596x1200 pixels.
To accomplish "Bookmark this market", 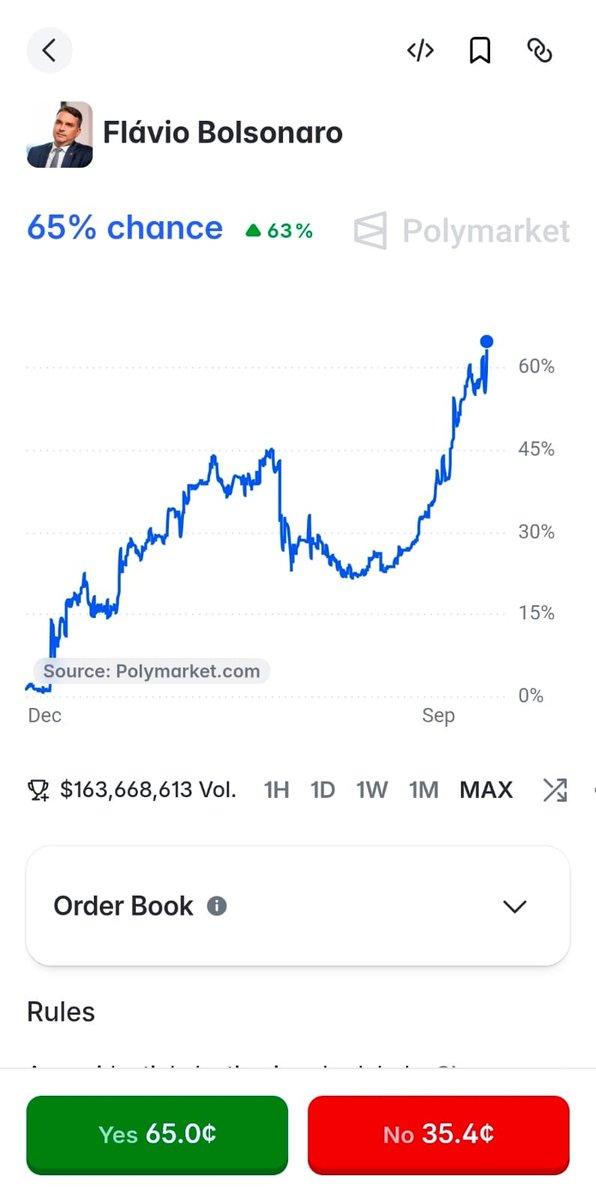I will click(x=480, y=51).
